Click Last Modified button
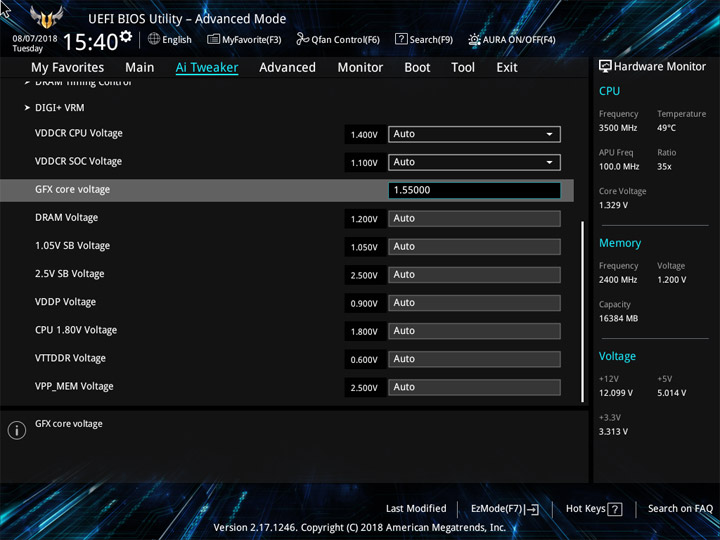Screen dimensions: 720x540 pos(416,508)
